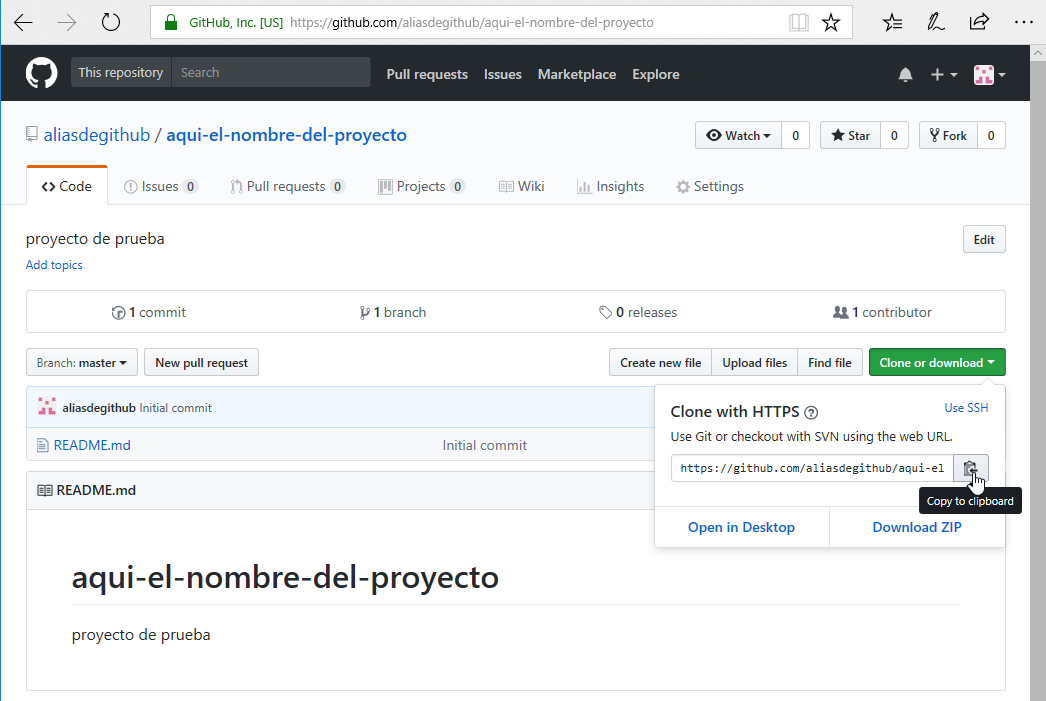Click the page scrollbar up arrow

tap(1038, 53)
